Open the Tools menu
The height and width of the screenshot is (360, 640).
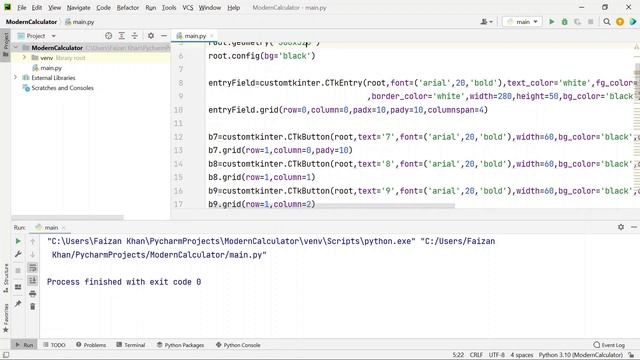(169, 7)
